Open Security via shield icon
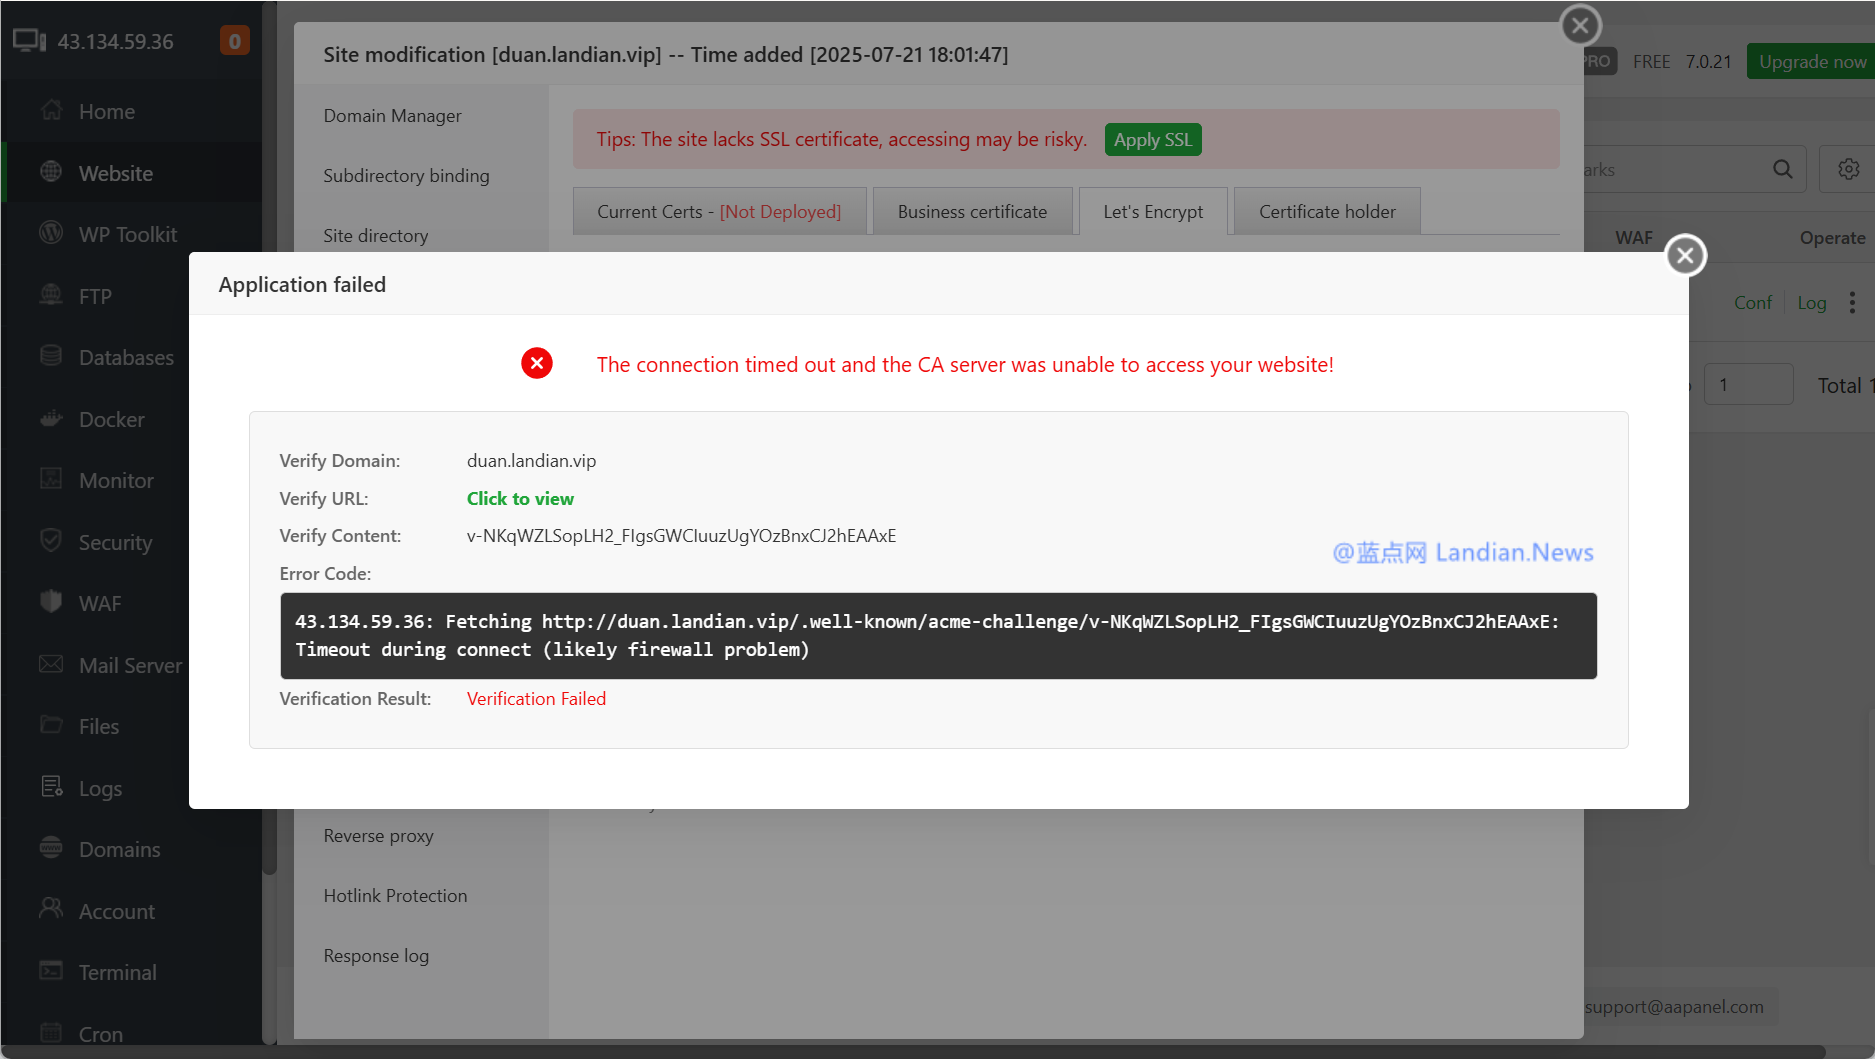 tap(51, 541)
